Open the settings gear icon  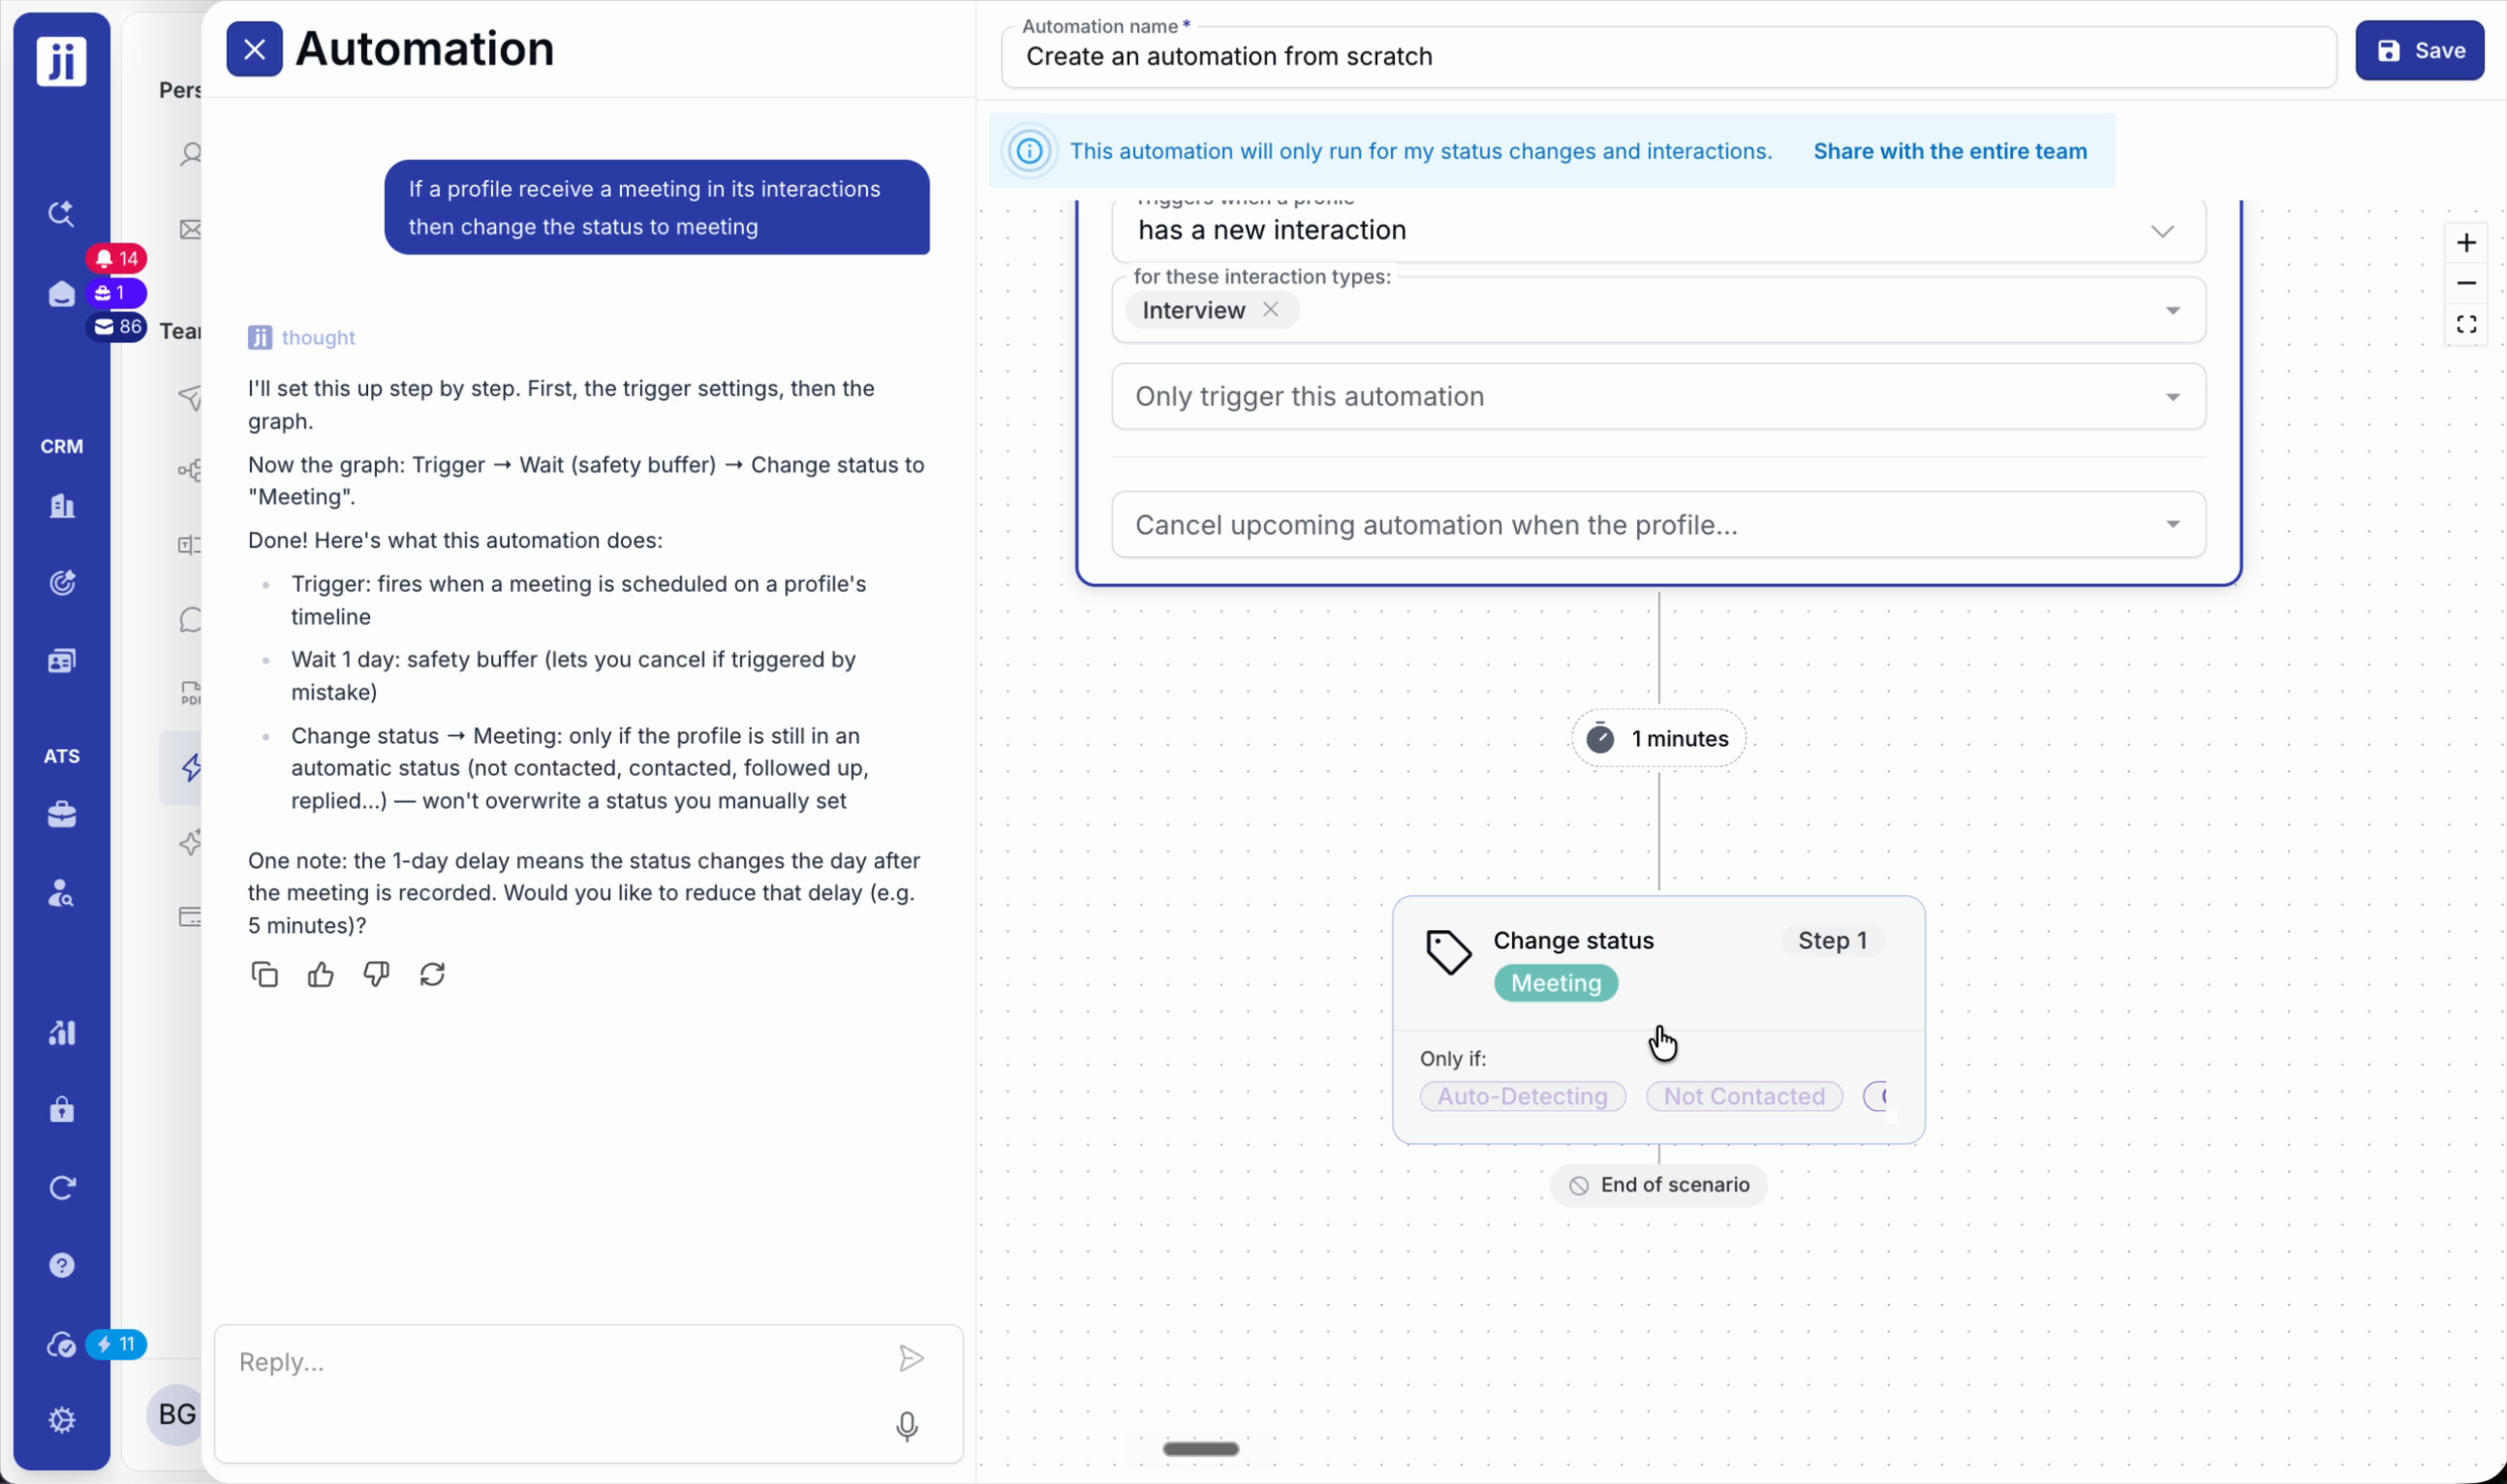coord(62,1420)
